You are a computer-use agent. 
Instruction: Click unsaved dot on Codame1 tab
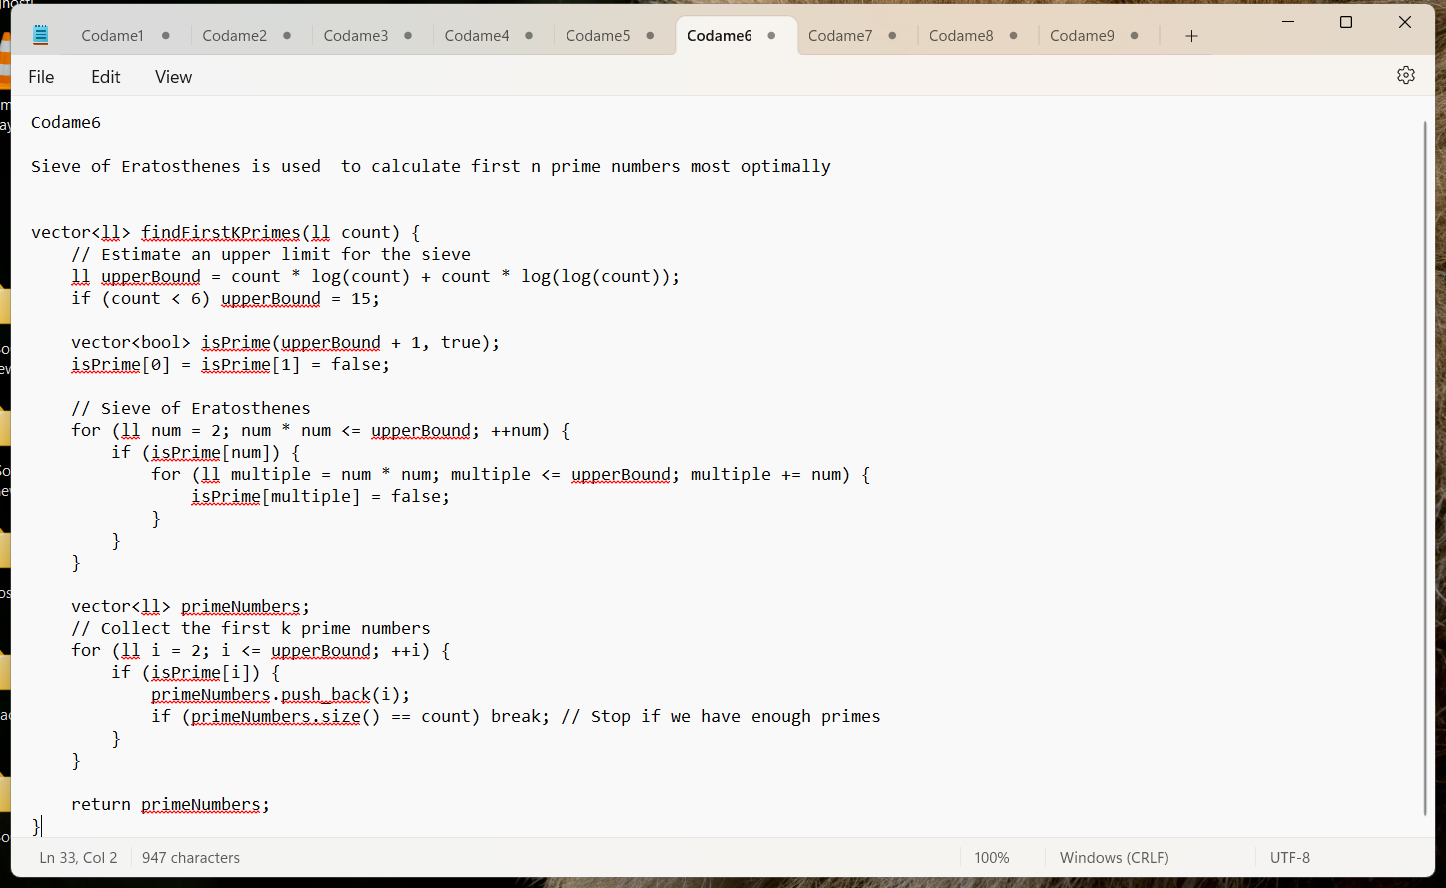pyautogui.click(x=165, y=36)
